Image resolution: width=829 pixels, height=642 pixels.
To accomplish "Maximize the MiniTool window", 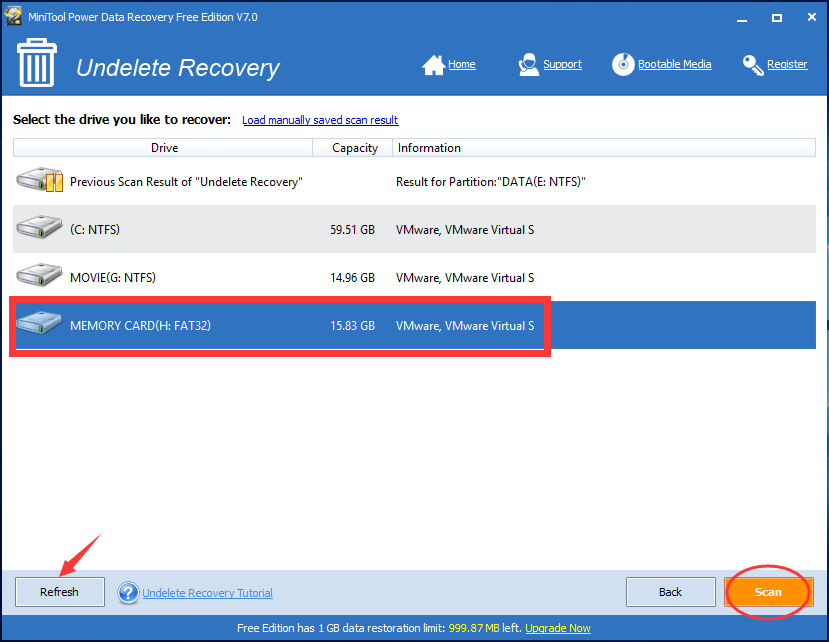I will [777, 18].
